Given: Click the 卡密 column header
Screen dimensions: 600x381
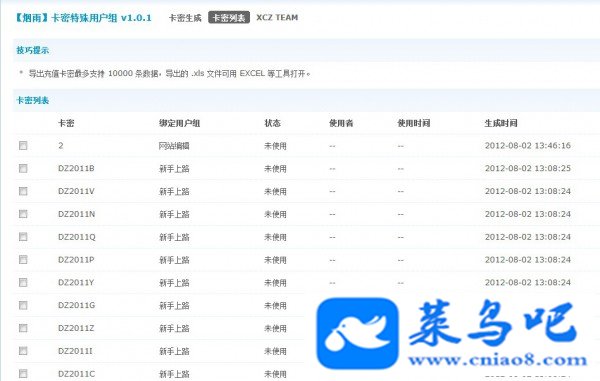Looking at the screenshot, I should 66,123.
